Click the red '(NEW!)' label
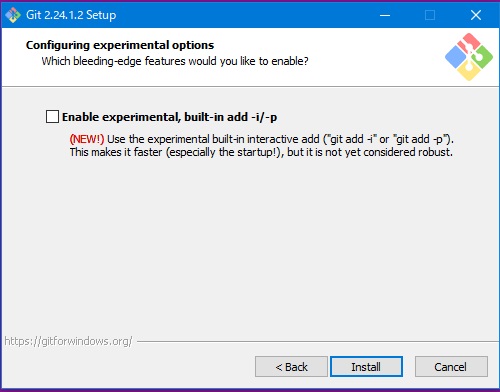This screenshot has height=392, width=500. 87,139
